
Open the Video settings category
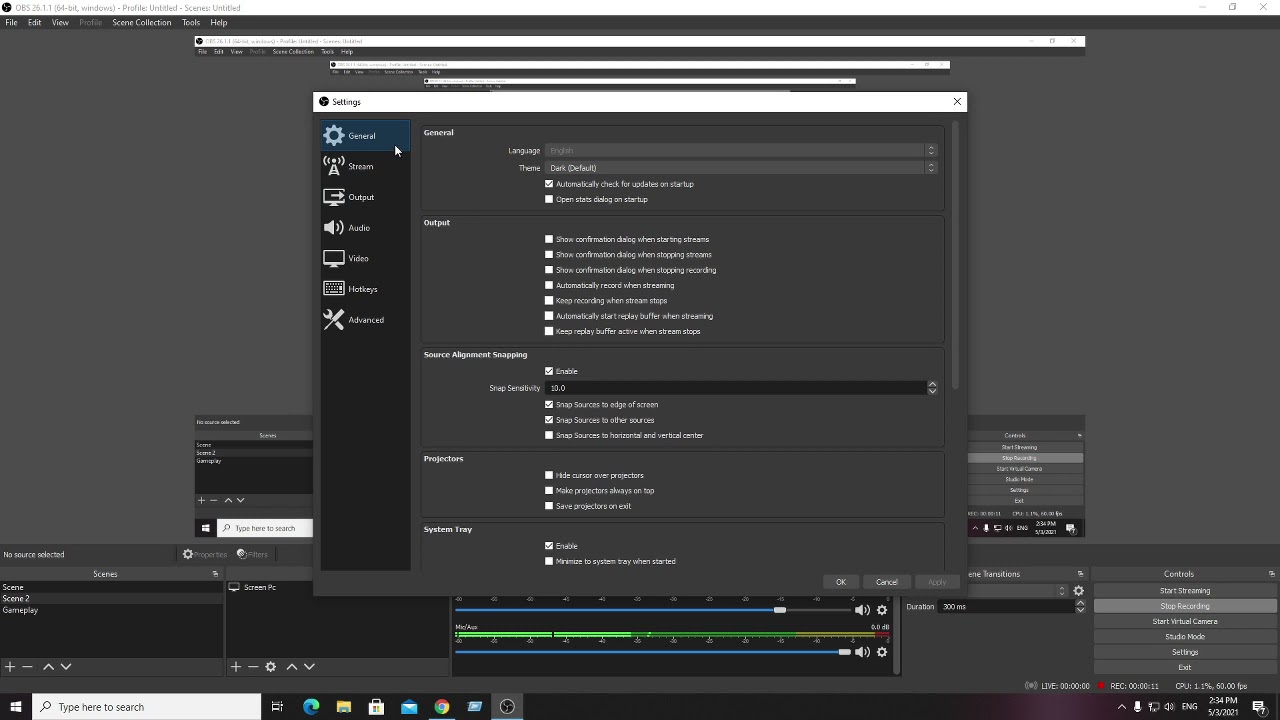pyautogui.click(x=365, y=258)
